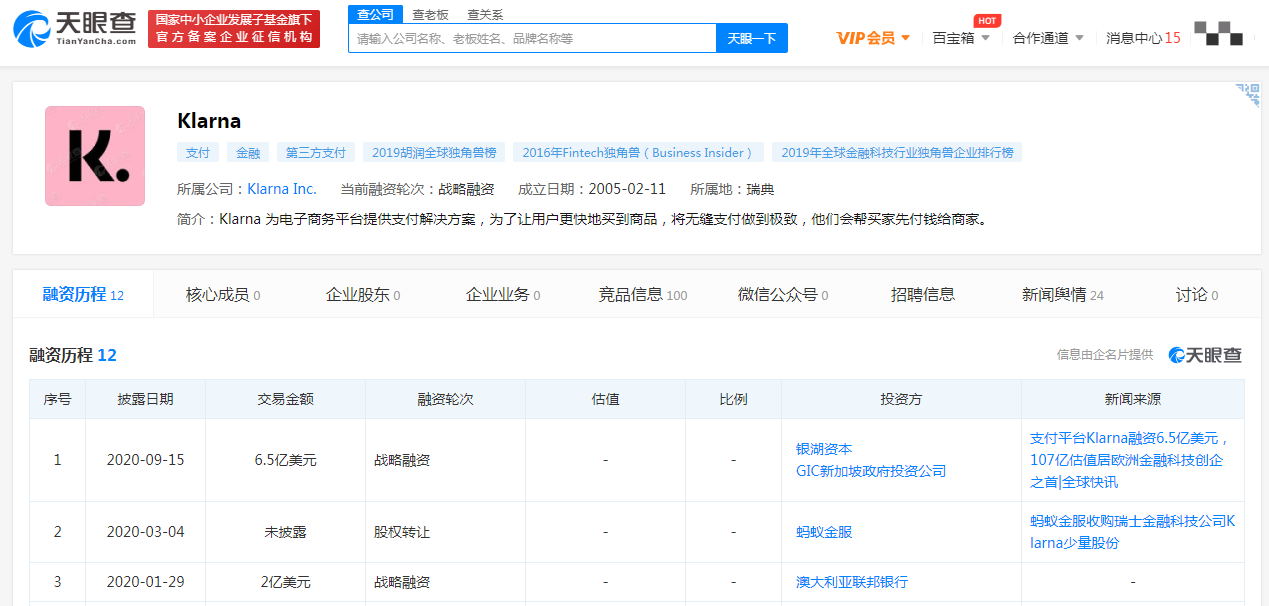
Task: Open the 蚂蚁金服 investor link
Action: click(x=824, y=532)
